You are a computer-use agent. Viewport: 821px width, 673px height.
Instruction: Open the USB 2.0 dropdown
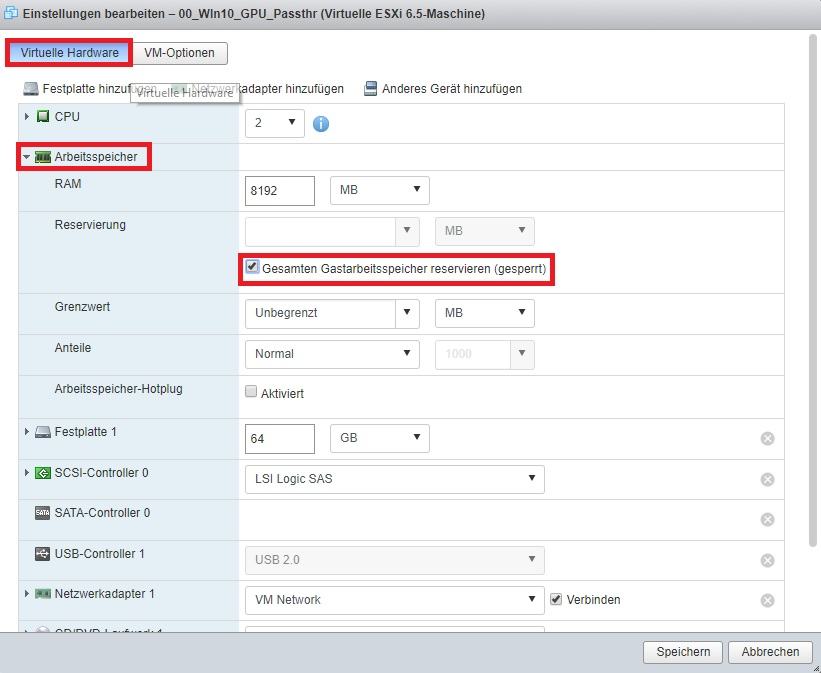pos(395,560)
